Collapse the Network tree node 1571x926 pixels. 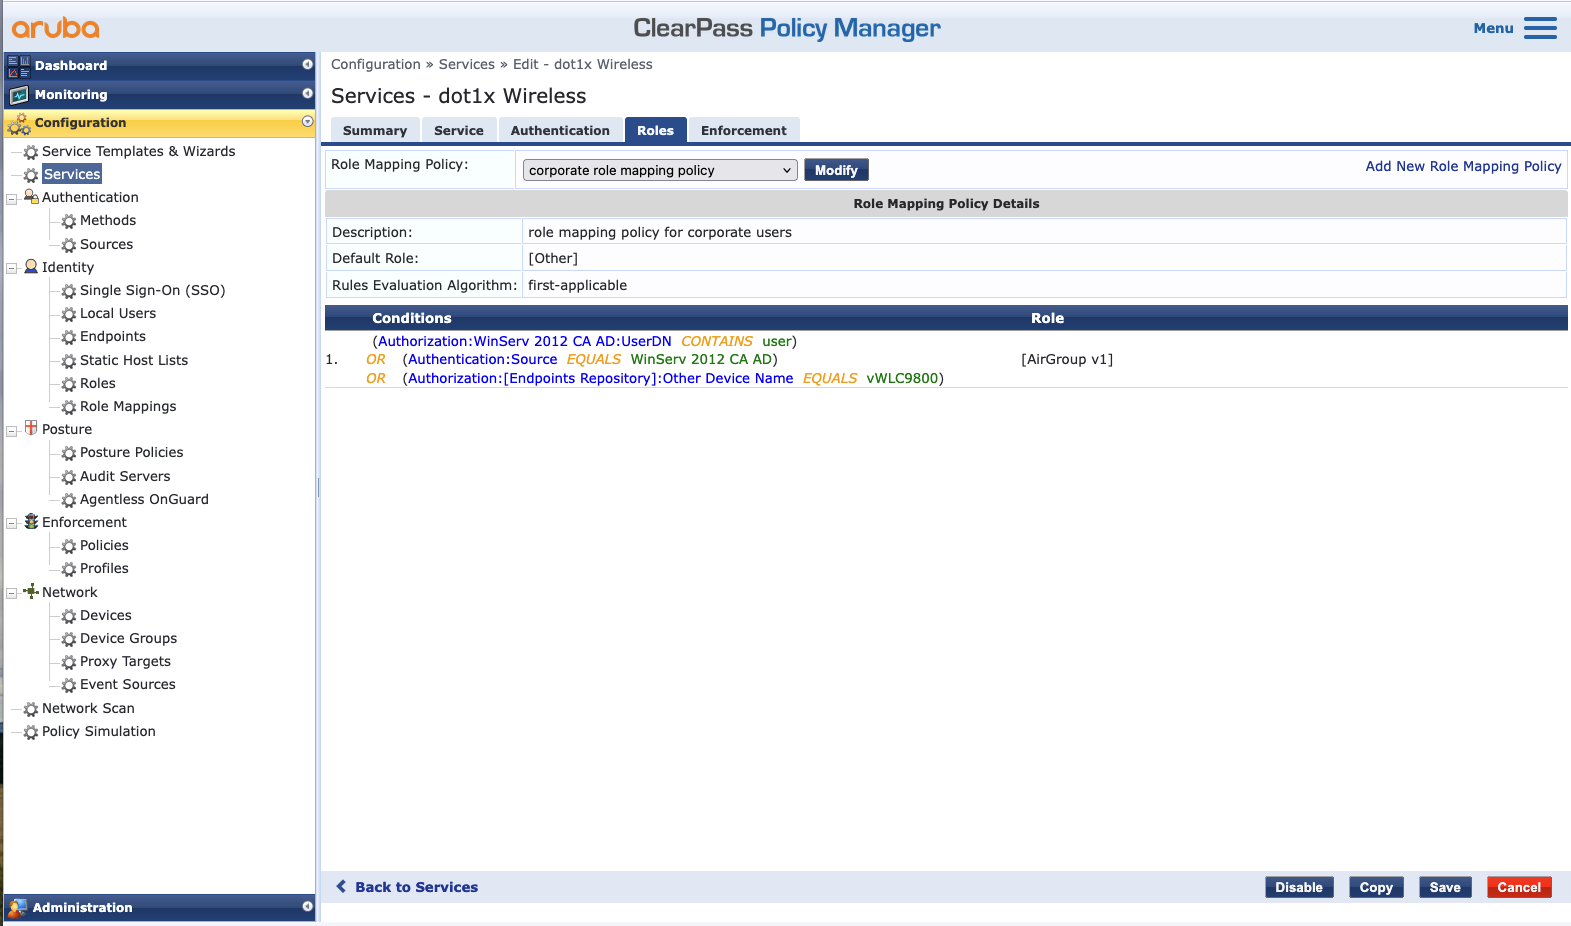pos(12,593)
